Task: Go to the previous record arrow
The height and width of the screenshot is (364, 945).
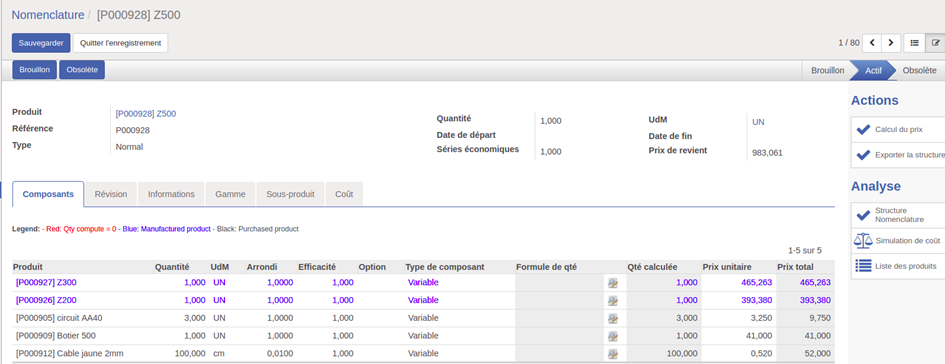Action: [872, 43]
